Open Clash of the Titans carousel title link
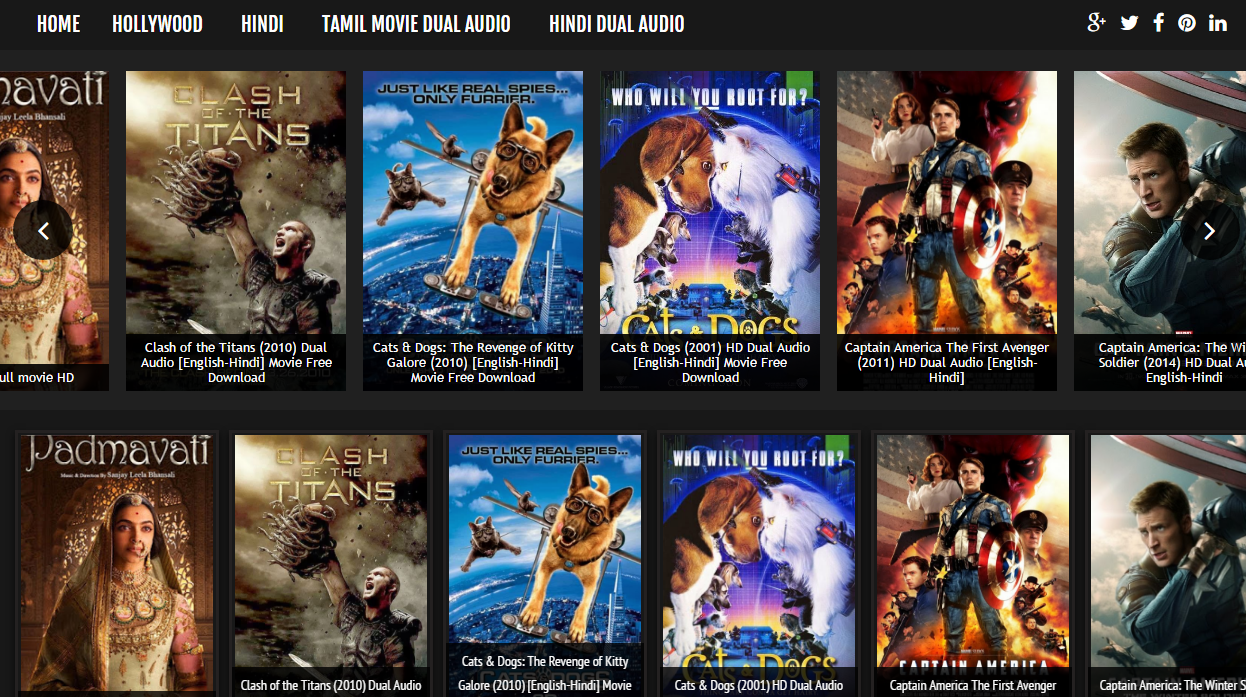This screenshot has height=697, width=1246. pyautogui.click(x=236, y=362)
